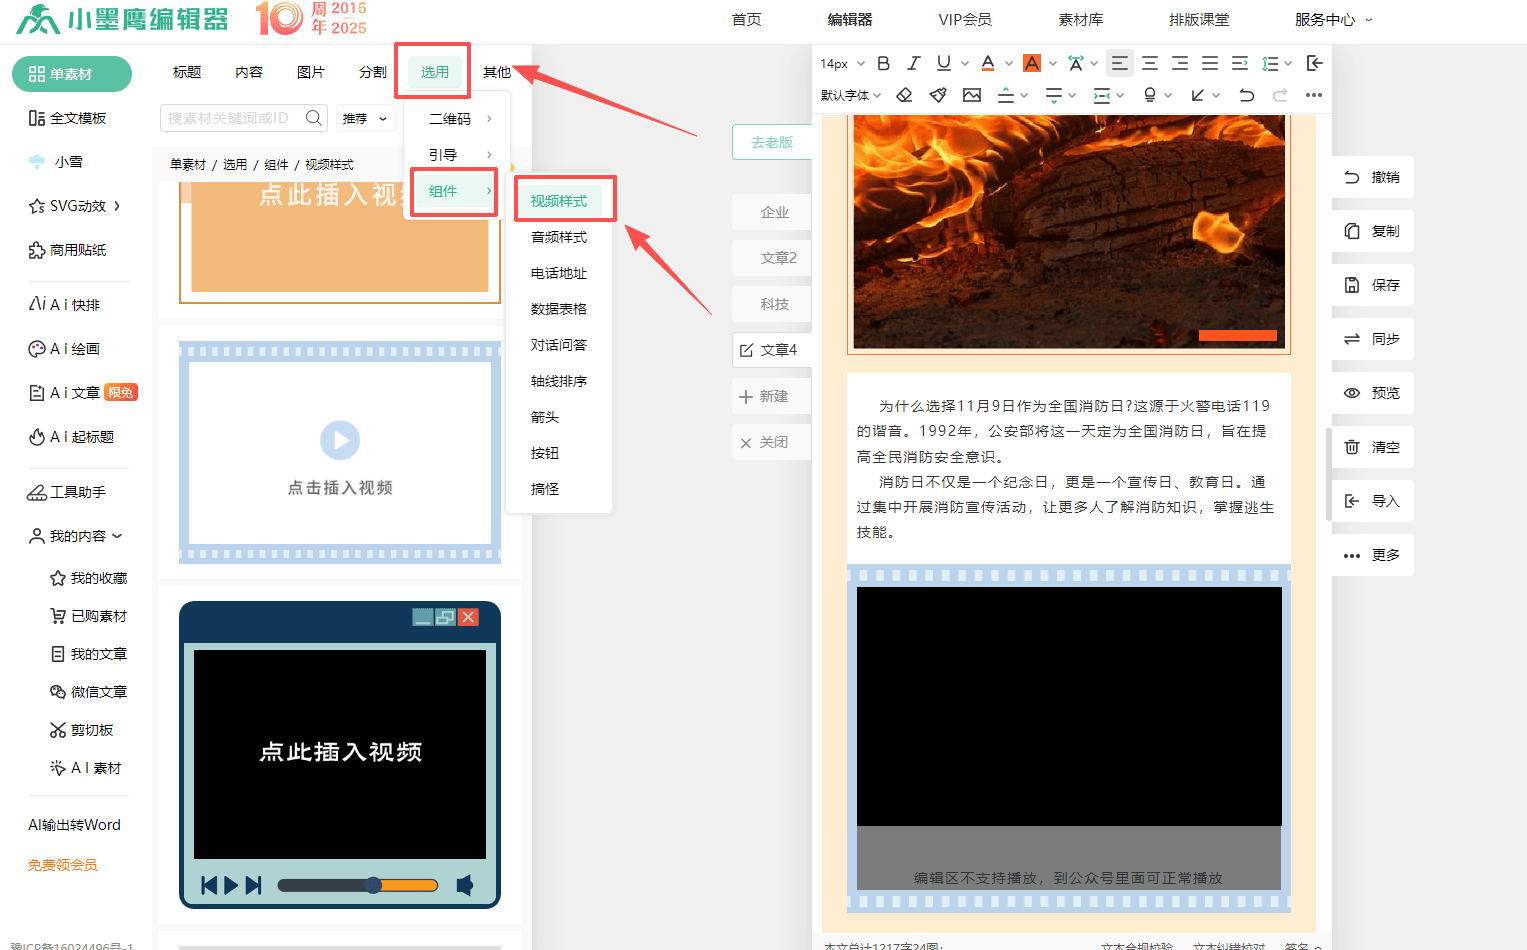Click the eraser clear-format icon
Viewport: 1527px width, 950px height.
click(904, 95)
